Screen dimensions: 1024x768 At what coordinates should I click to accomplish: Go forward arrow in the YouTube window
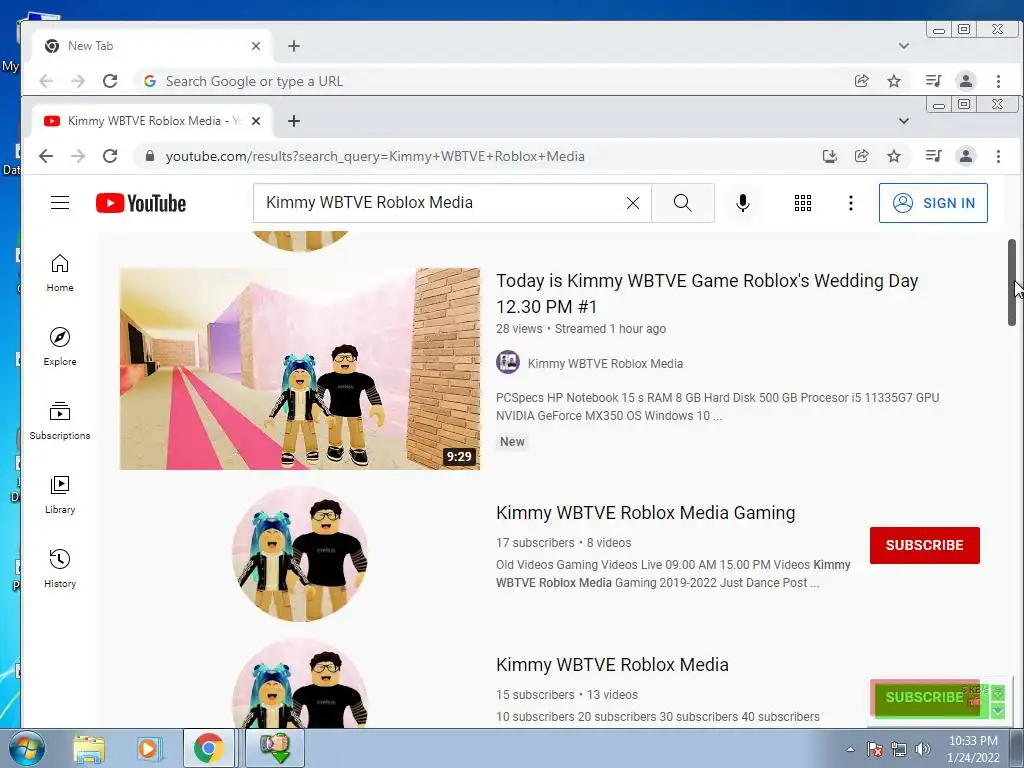pos(78,156)
